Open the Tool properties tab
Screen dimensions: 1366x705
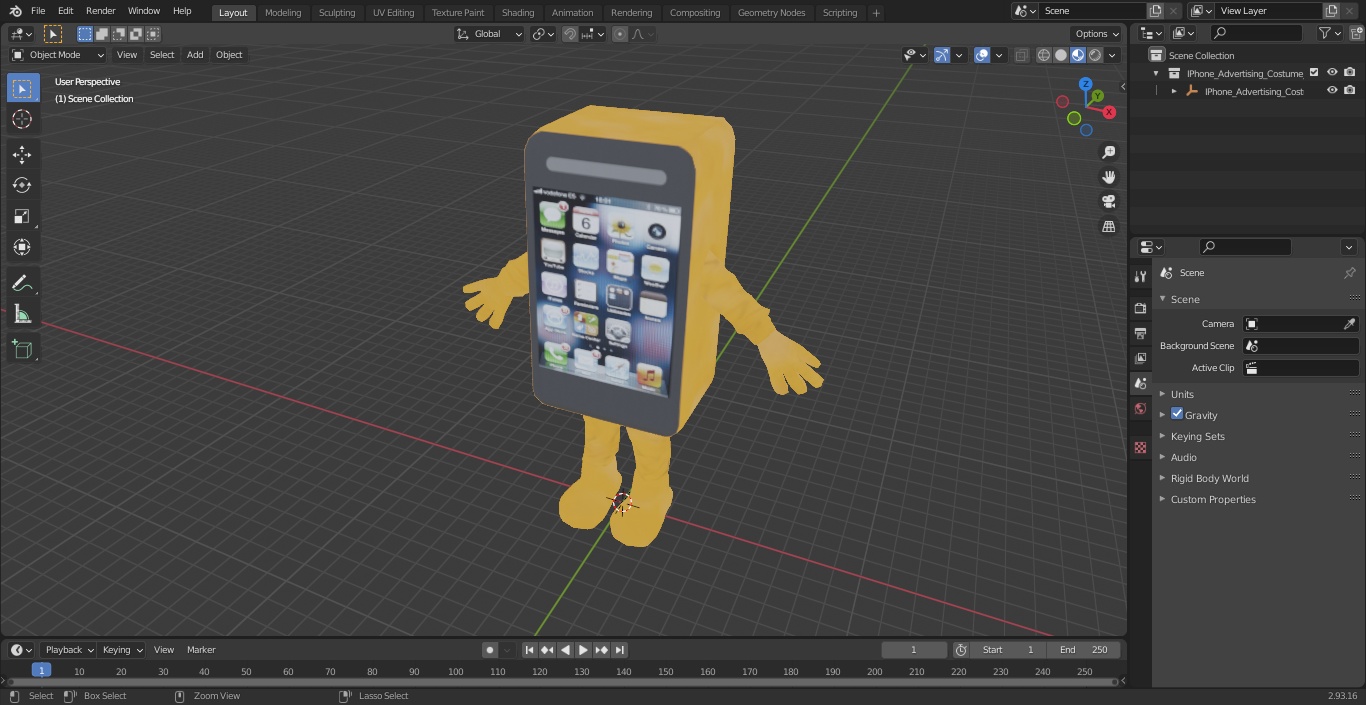click(x=1140, y=277)
